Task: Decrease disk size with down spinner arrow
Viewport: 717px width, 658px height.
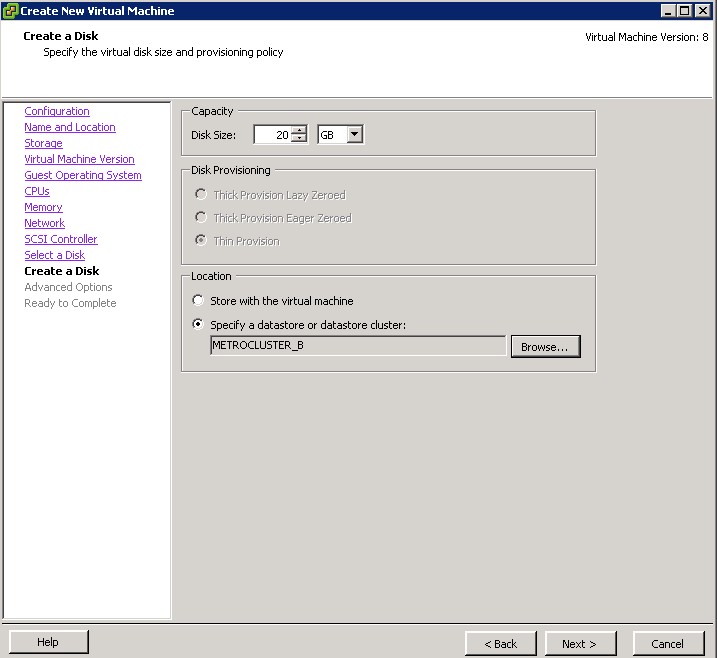Action: click(299, 139)
